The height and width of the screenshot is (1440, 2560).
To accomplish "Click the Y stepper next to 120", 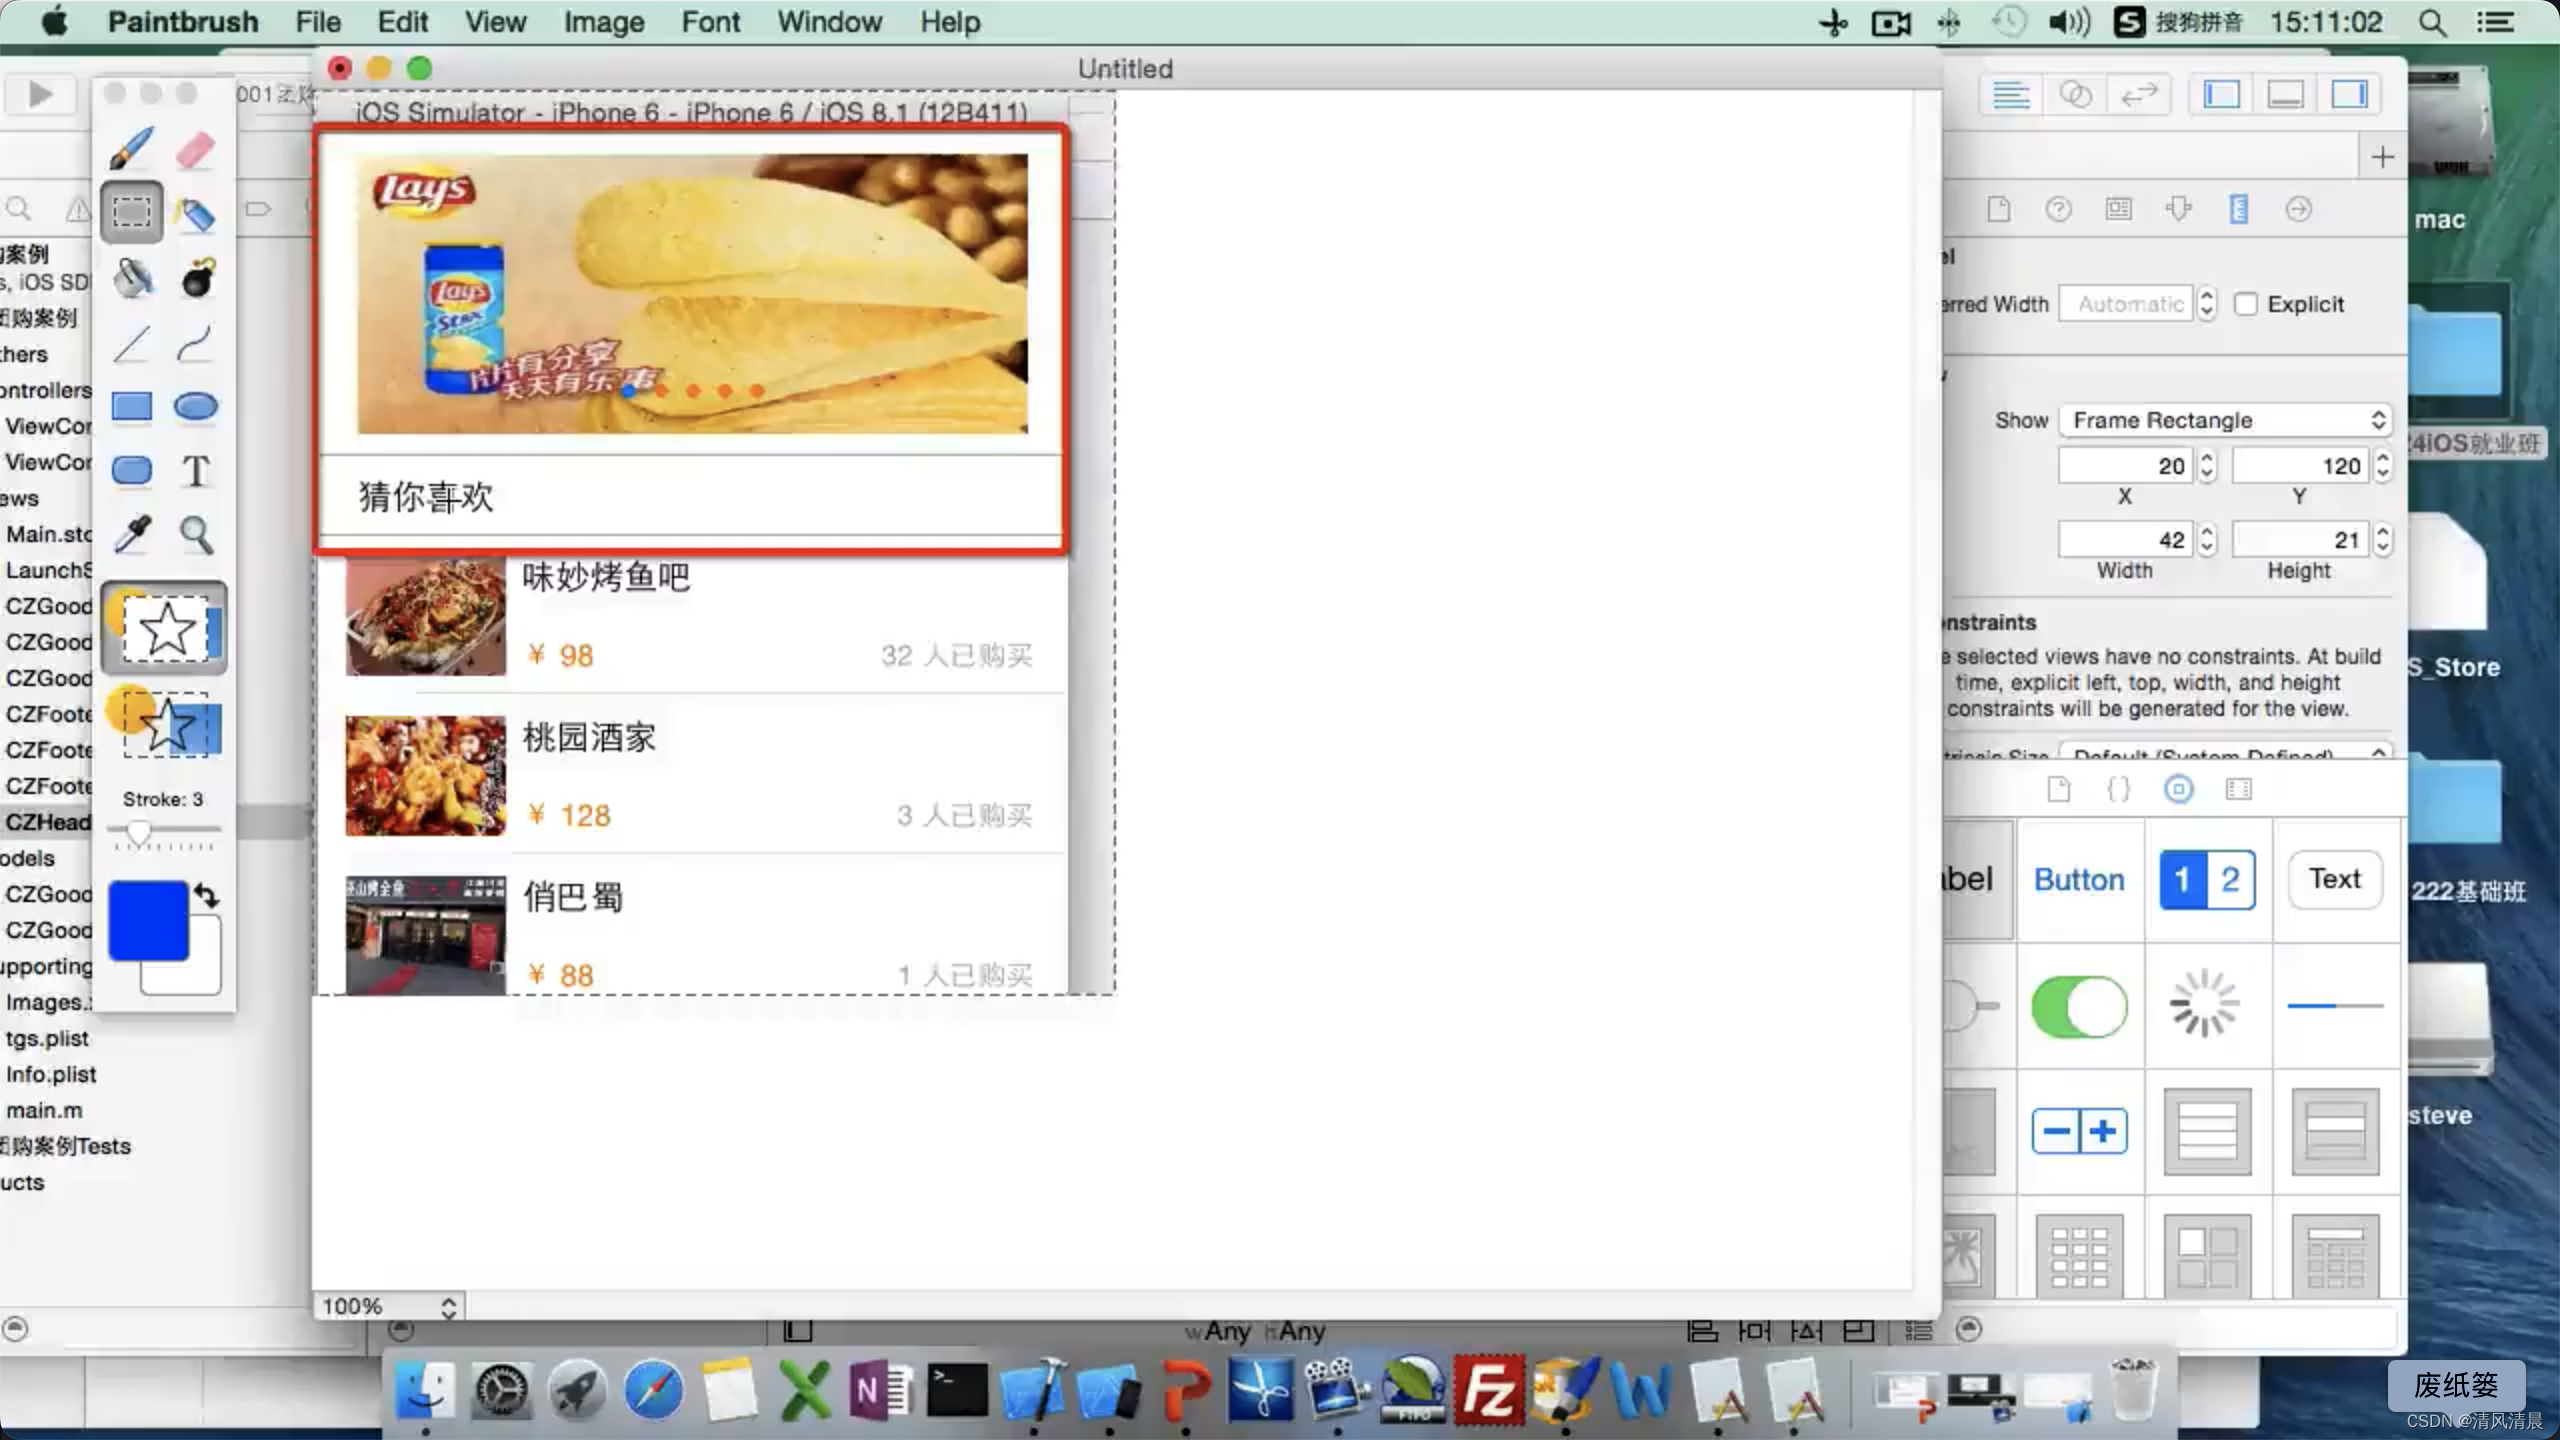I will coord(2383,465).
